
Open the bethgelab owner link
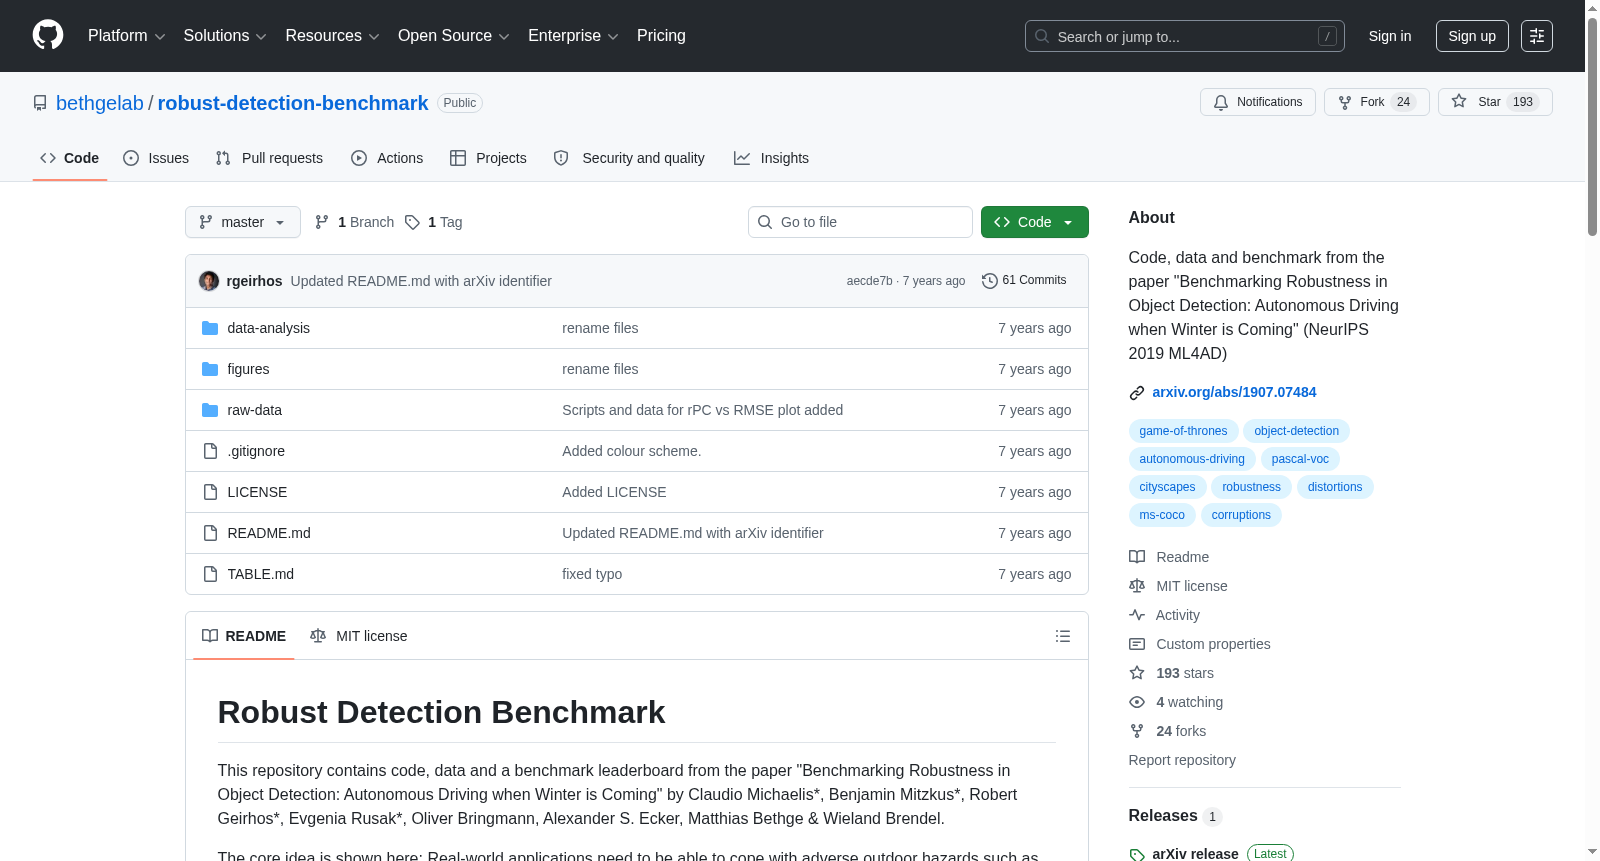(x=100, y=103)
